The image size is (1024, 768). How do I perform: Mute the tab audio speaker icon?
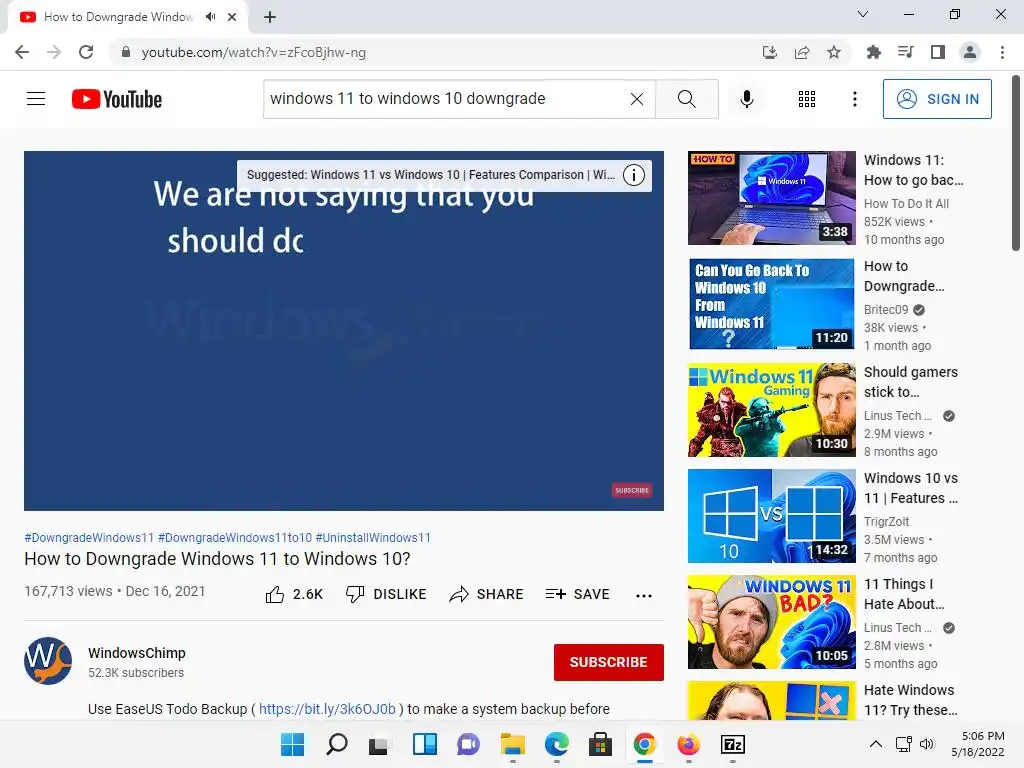point(210,17)
